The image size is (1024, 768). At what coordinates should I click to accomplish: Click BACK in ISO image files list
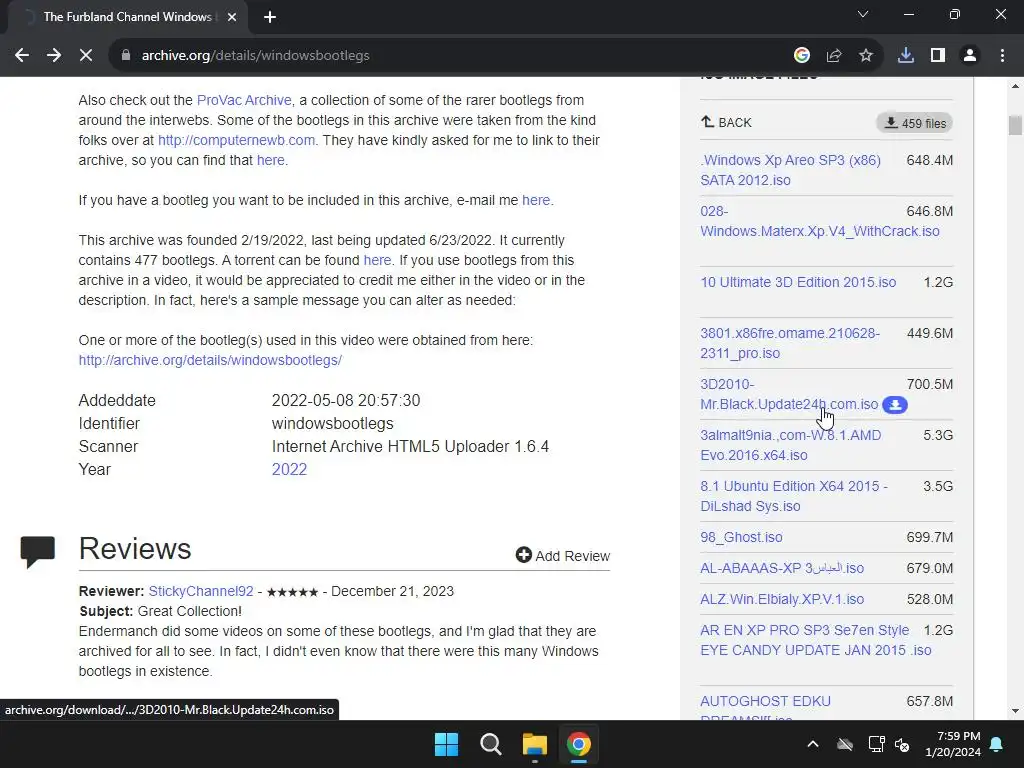click(x=726, y=122)
